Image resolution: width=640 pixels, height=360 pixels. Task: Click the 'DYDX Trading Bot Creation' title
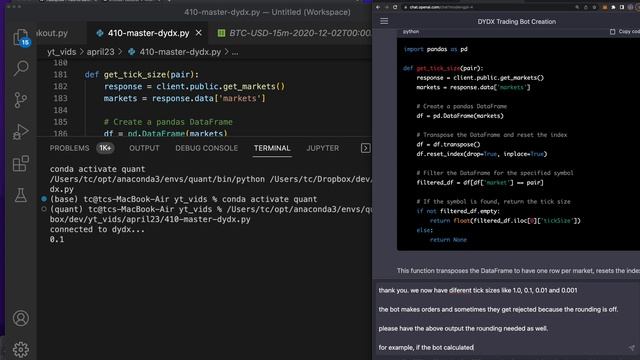point(516,22)
